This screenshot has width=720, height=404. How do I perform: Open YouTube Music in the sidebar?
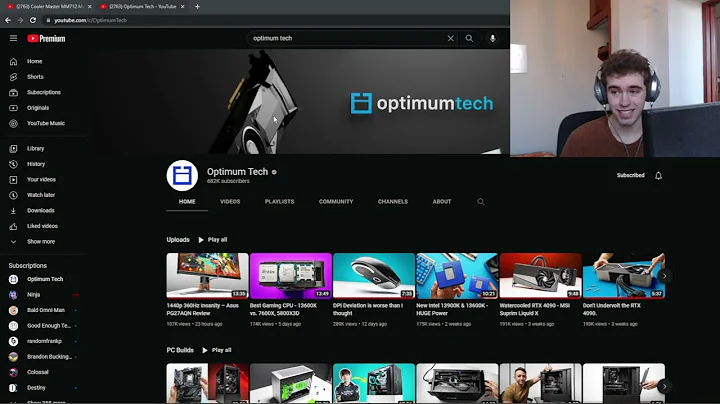pos(44,123)
